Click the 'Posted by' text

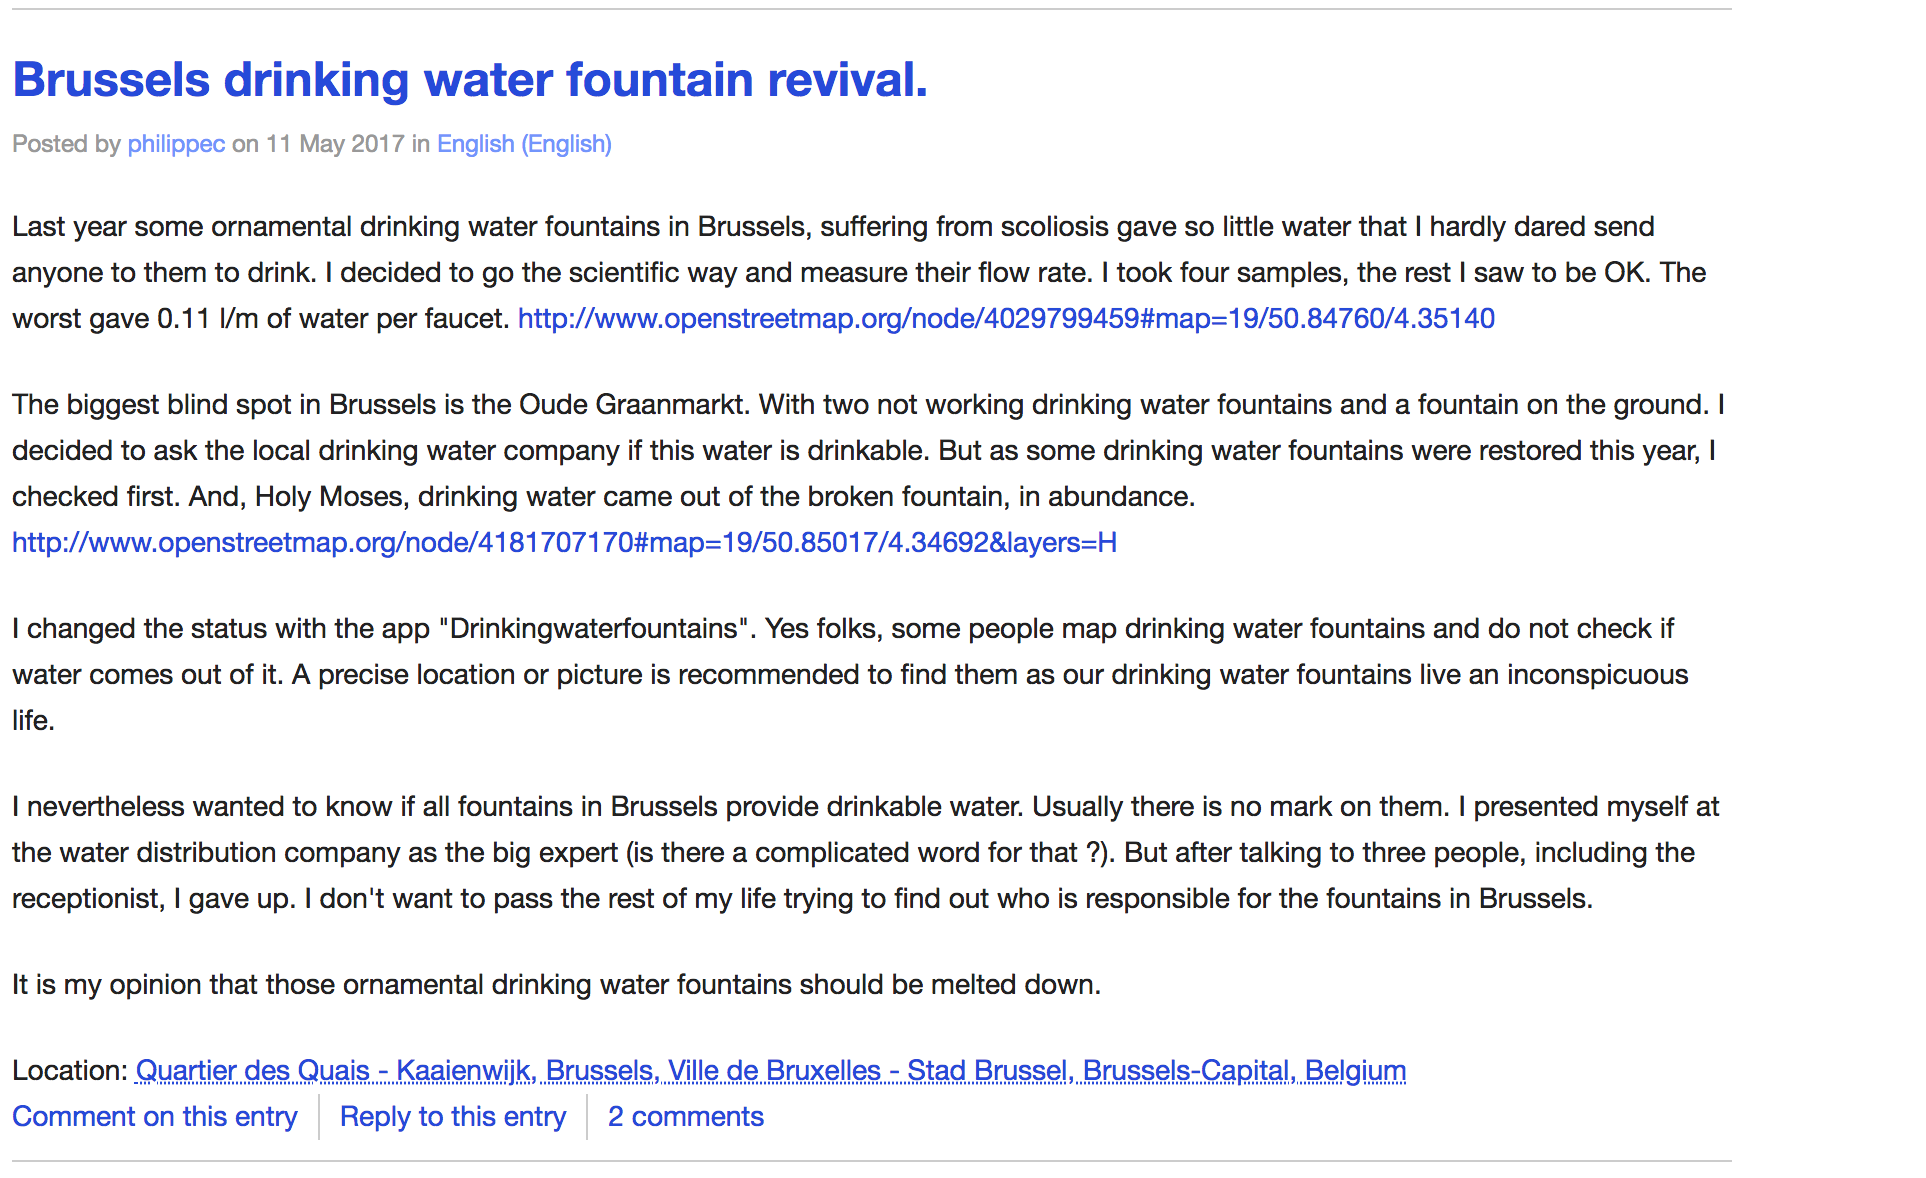(x=66, y=144)
